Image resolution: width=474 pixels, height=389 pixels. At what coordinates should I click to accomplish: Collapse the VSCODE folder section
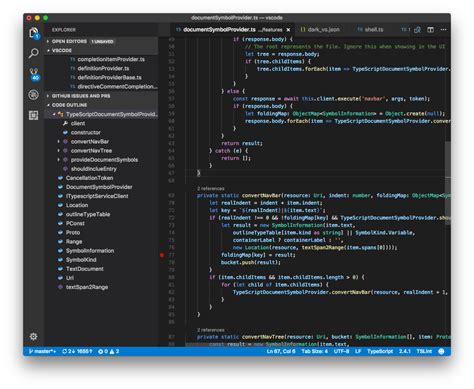[48, 50]
